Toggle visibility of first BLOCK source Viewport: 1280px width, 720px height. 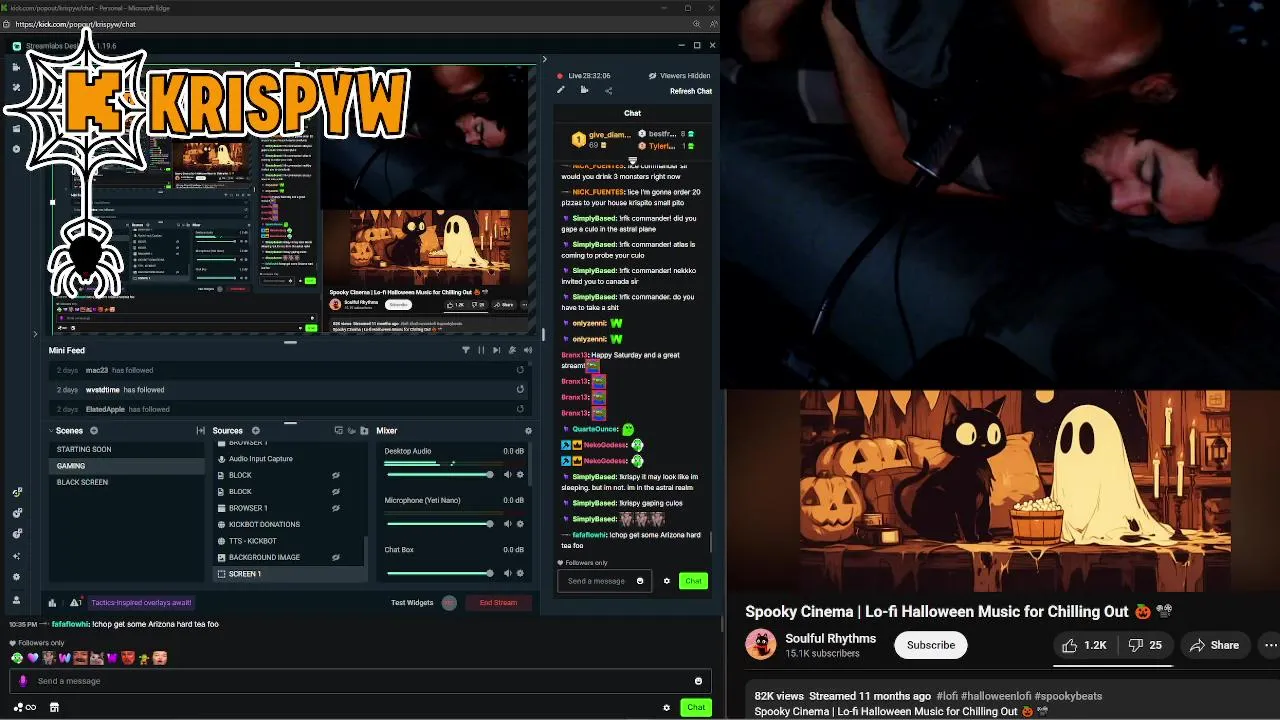336,475
